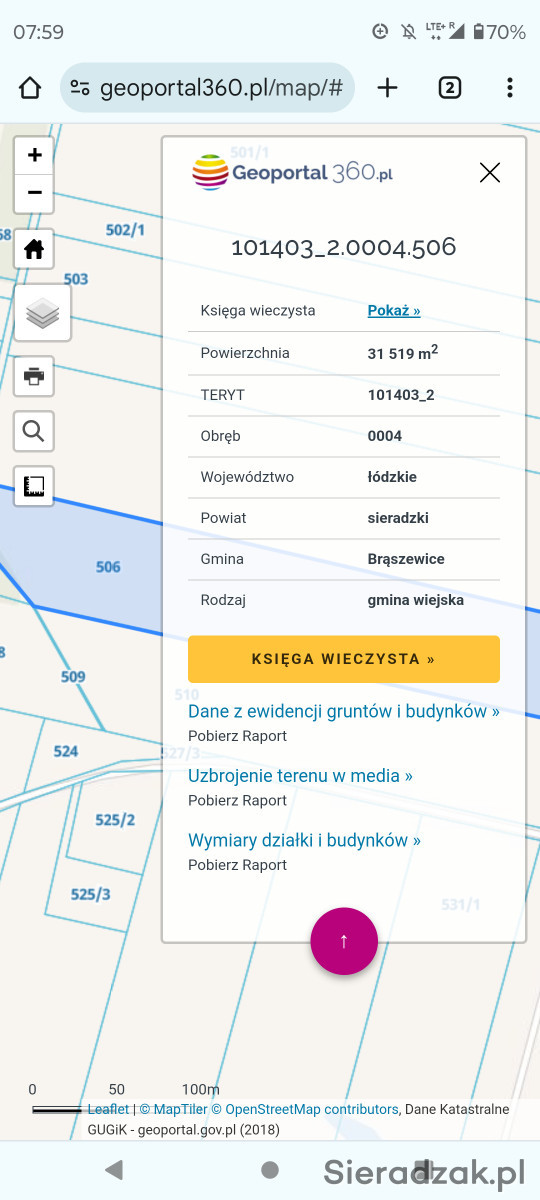Open the browser home page icon
Screen dimensions: 540x1200
30,88
